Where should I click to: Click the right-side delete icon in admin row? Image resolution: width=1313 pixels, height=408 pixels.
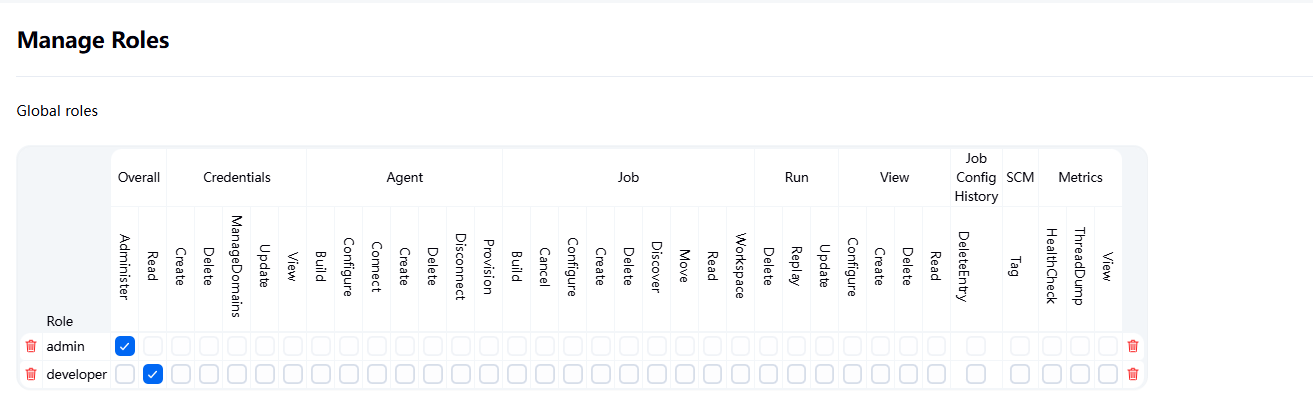point(1132,346)
